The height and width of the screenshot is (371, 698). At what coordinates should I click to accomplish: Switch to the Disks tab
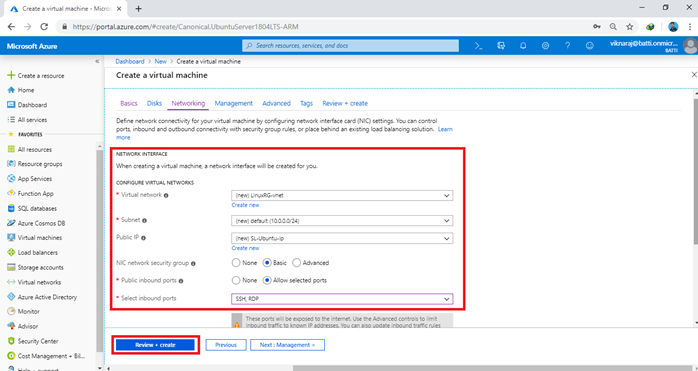click(x=154, y=103)
